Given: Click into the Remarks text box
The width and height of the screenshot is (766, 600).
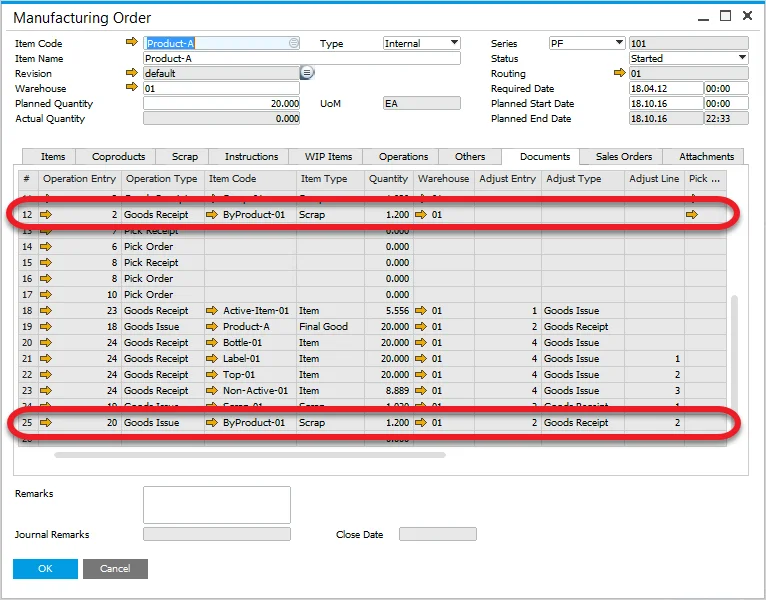Looking at the screenshot, I should (216, 505).
